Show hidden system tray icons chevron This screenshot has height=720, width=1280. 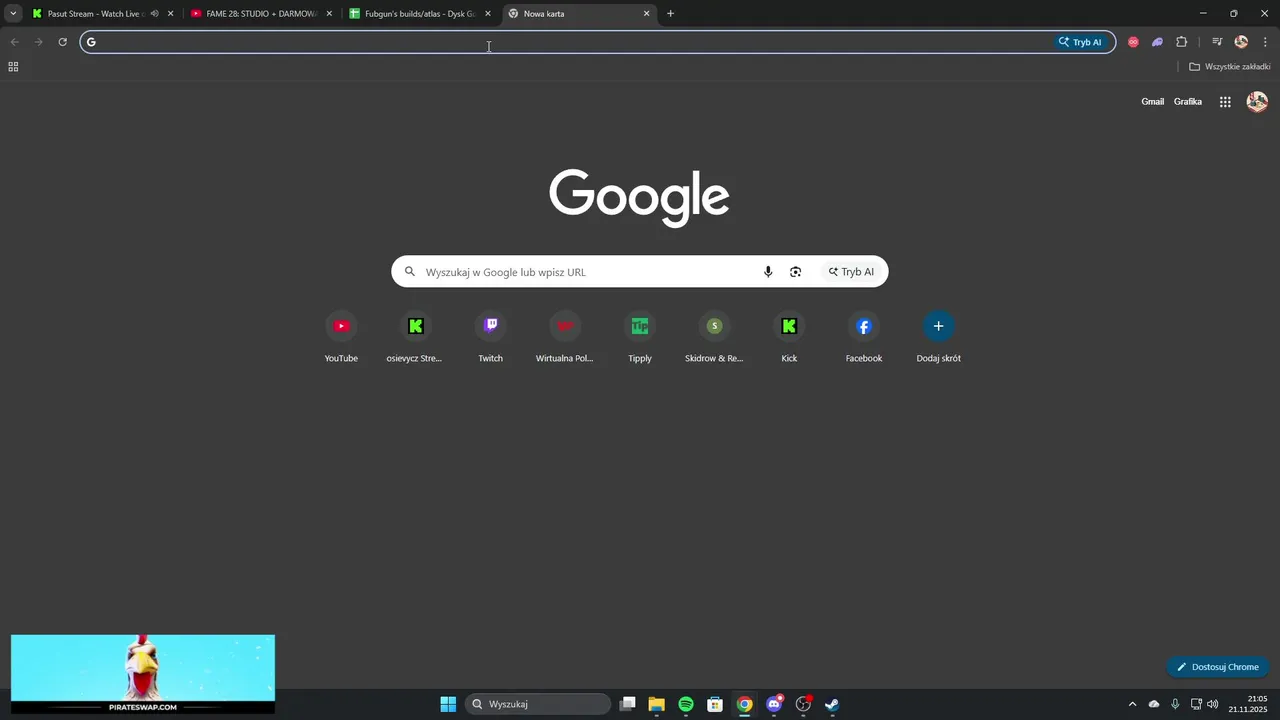[x=1132, y=704]
